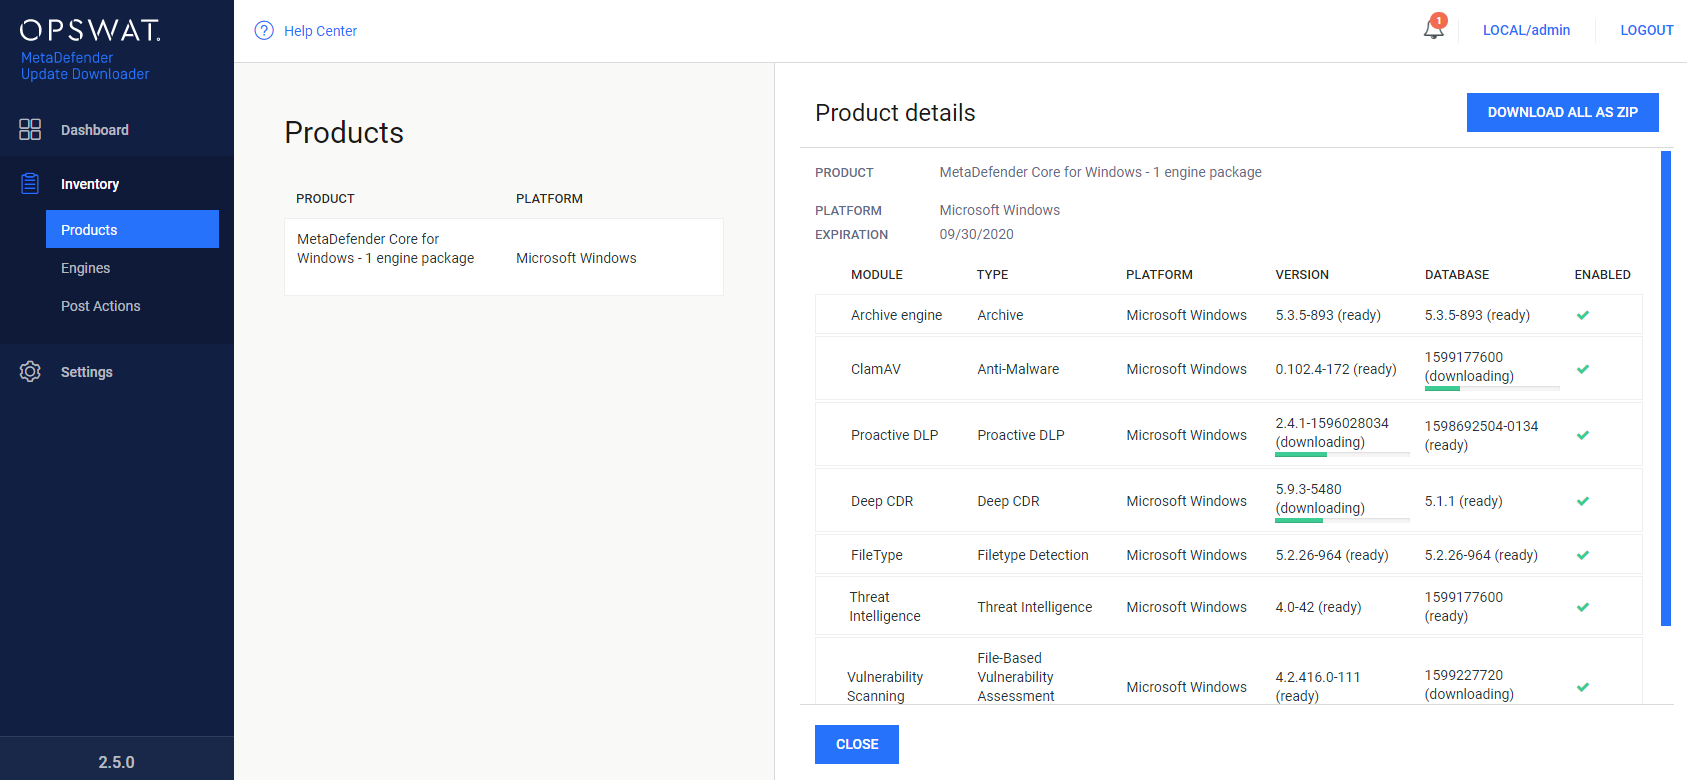
Task: Open the Products submenu item
Action: click(132, 229)
